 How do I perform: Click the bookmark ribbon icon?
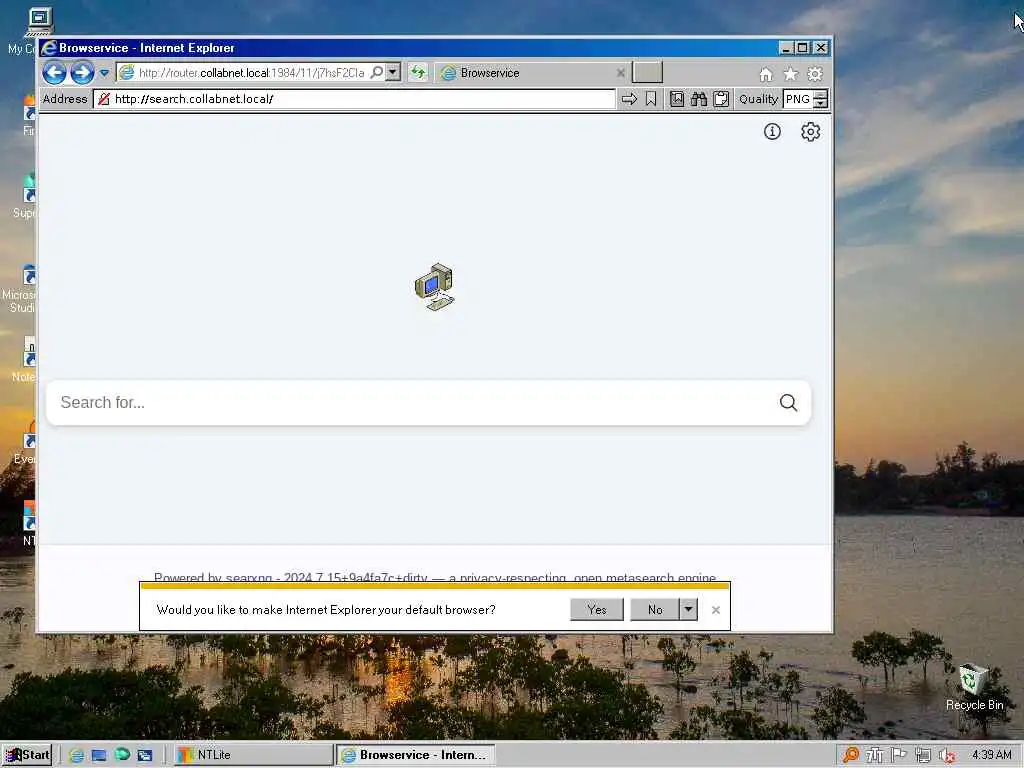[650, 99]
